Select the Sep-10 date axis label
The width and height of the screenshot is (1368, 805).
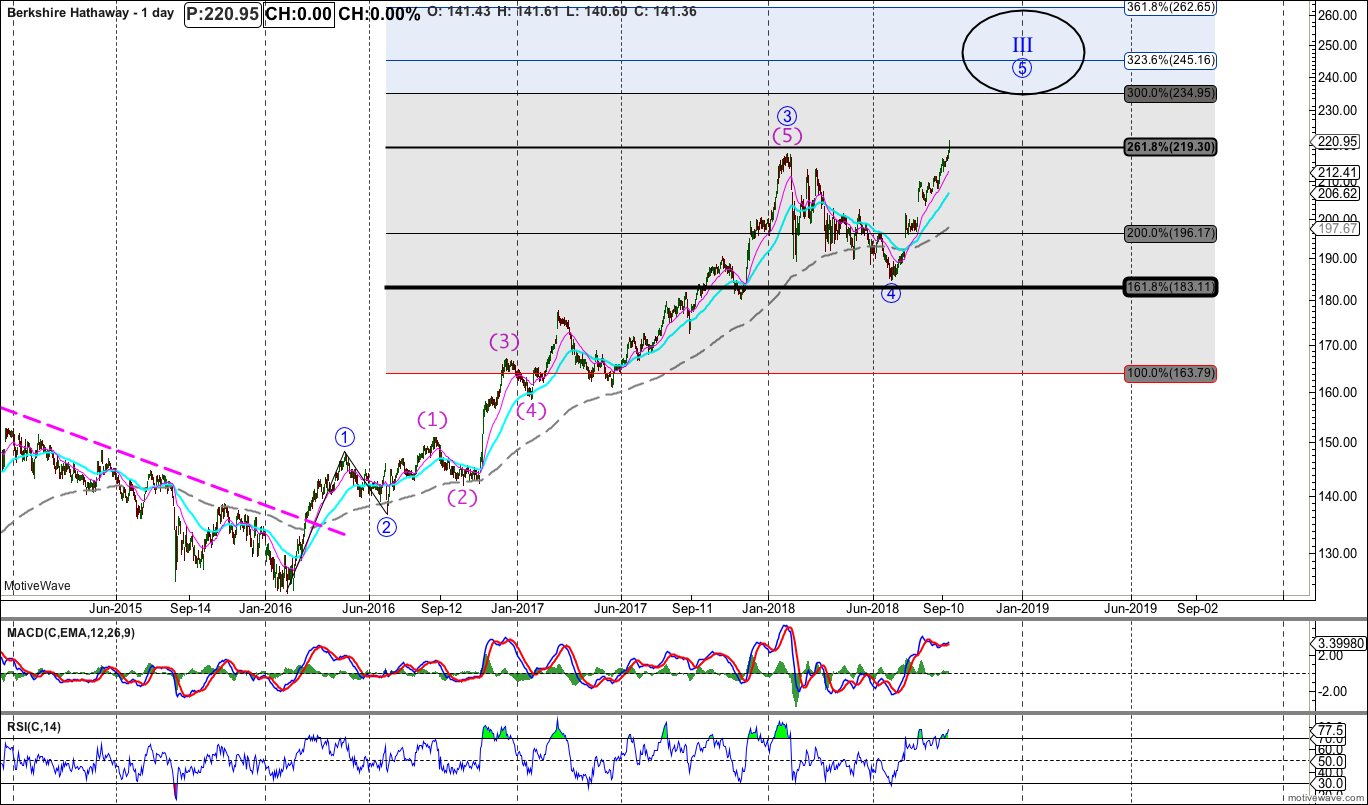[942, 606]
